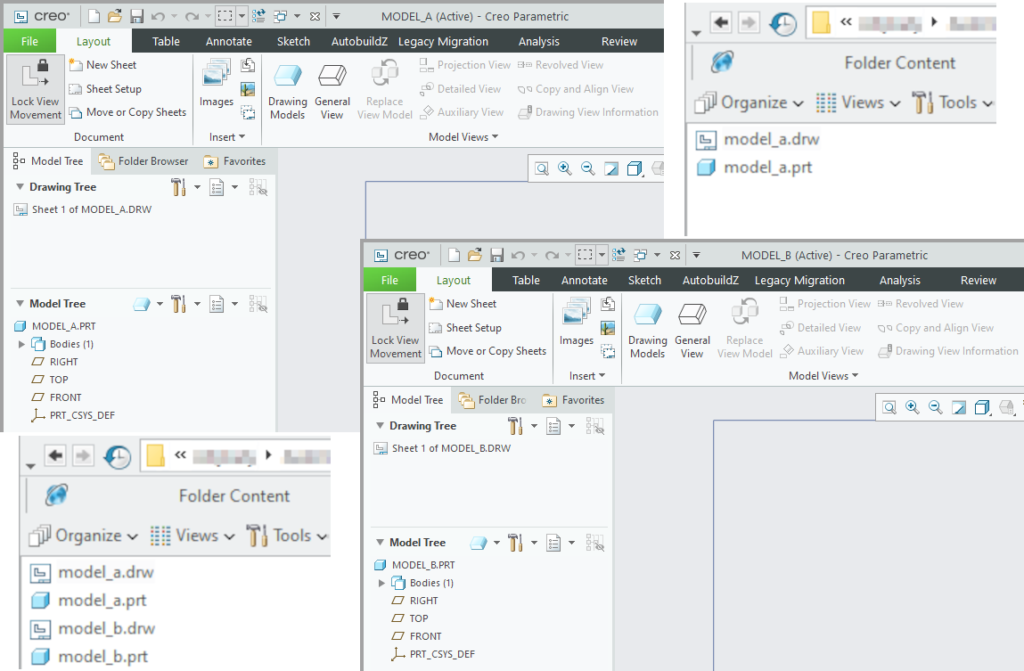This screenshot has height=671, width=1024.
Task: Click Move or Copy Sheets in MODEL_B
Action: (x=488, y=352)
